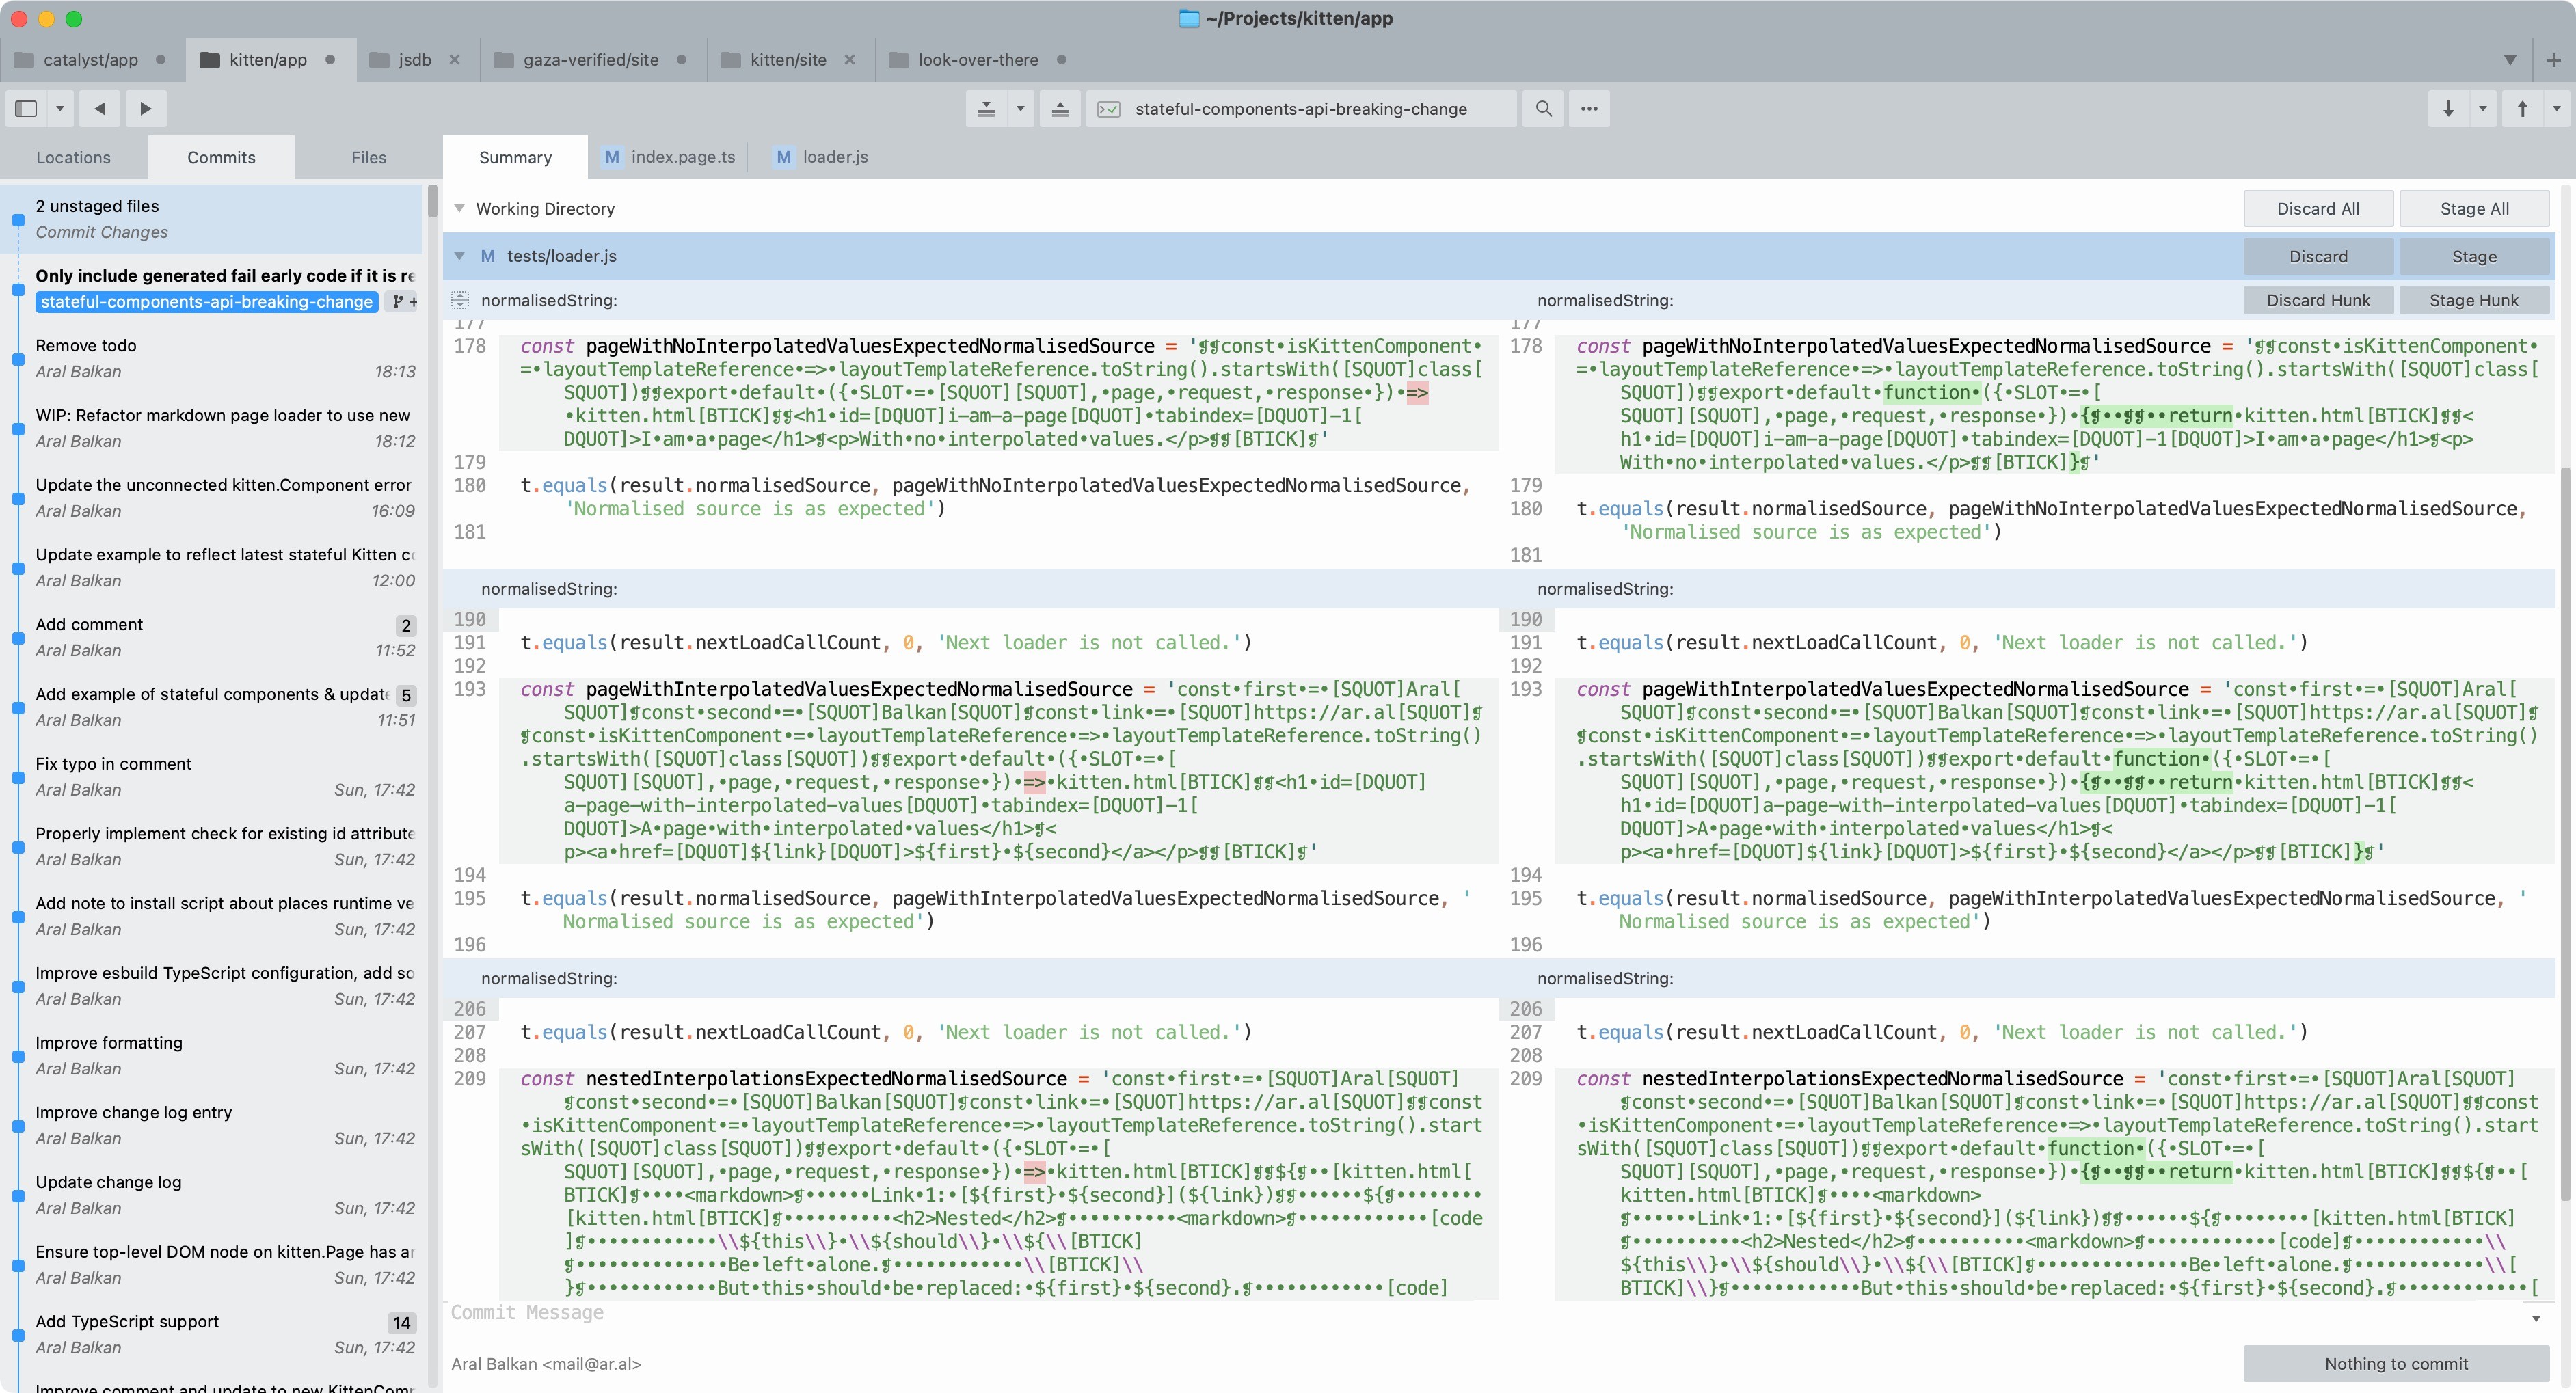The height and width of the screenshot is (1393, 2576).
Task: Open the stash options dropdown arrow
Action: tap(1020, 109)
